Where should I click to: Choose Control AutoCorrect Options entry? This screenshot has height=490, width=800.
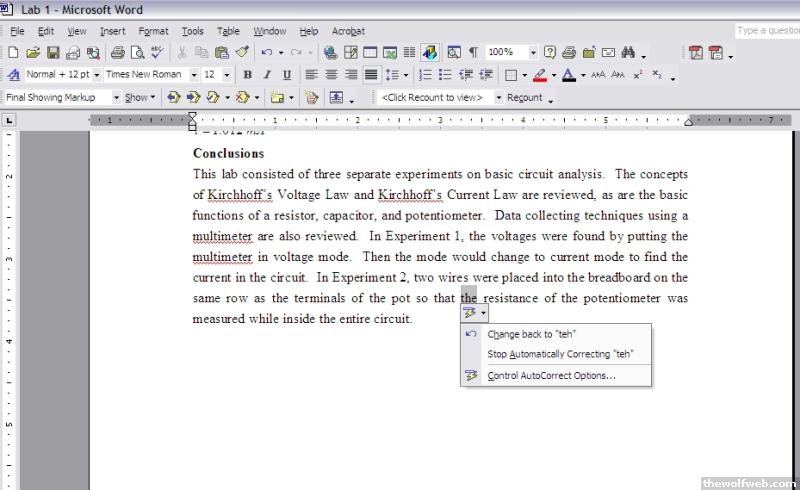(551, 376)
